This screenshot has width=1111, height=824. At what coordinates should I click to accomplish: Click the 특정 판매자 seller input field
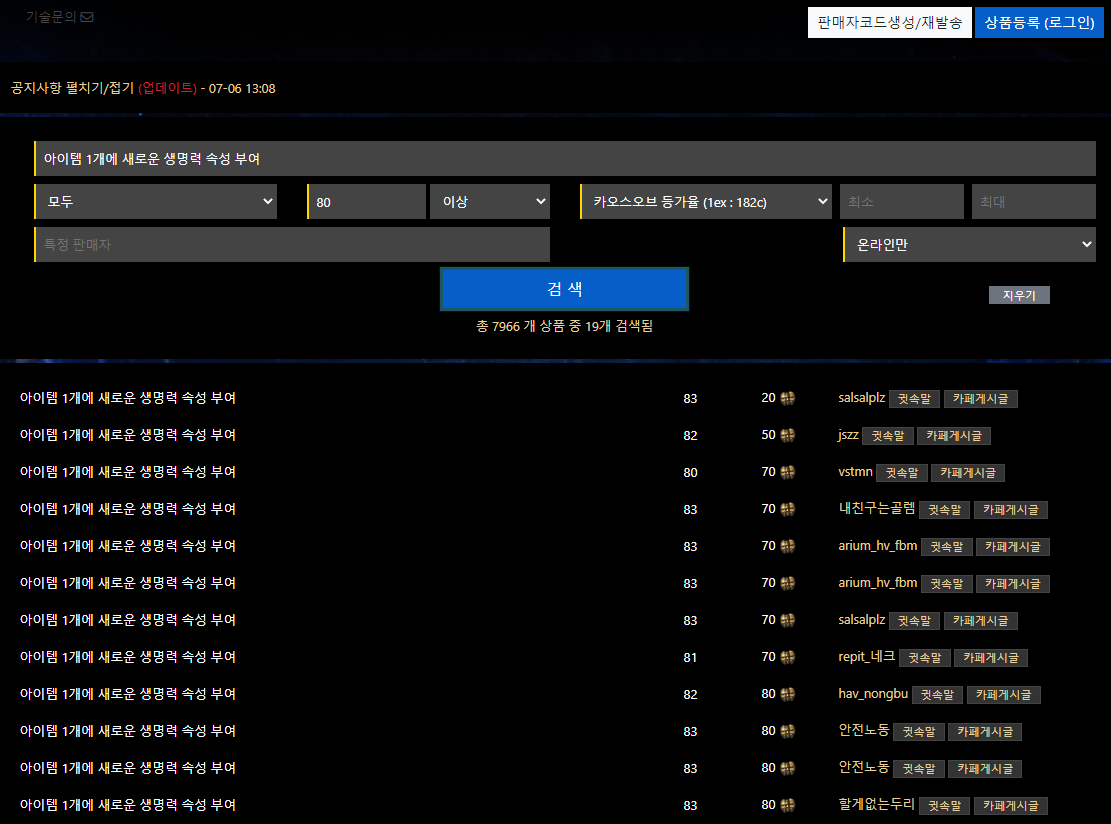292,244
